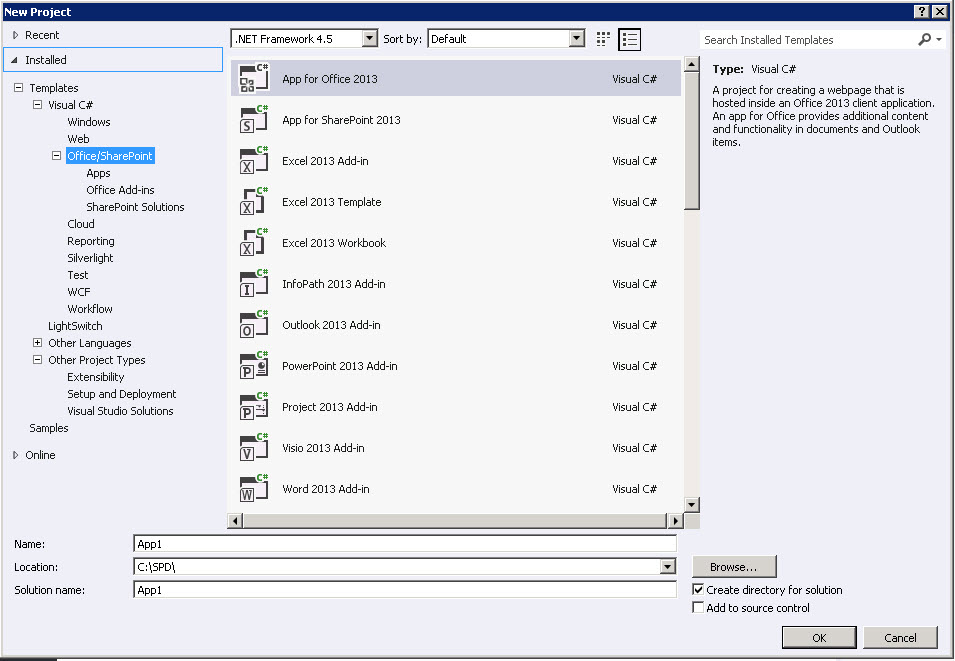Image resolution: width=955 pixels, height=661 pixels.
Task: Uncheck Create directory for solution
Action: pyautogui.click(x=698, y=590)
